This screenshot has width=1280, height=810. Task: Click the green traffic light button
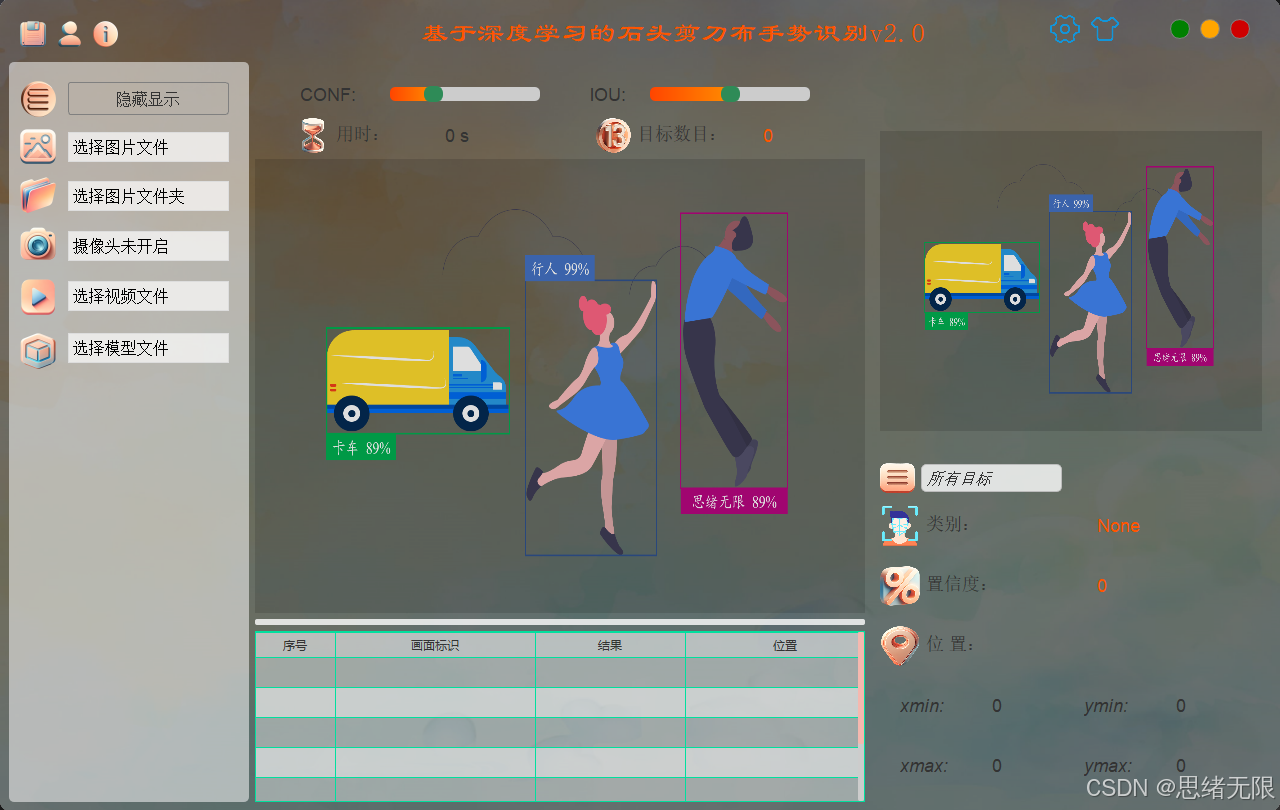coord(1179,29)
